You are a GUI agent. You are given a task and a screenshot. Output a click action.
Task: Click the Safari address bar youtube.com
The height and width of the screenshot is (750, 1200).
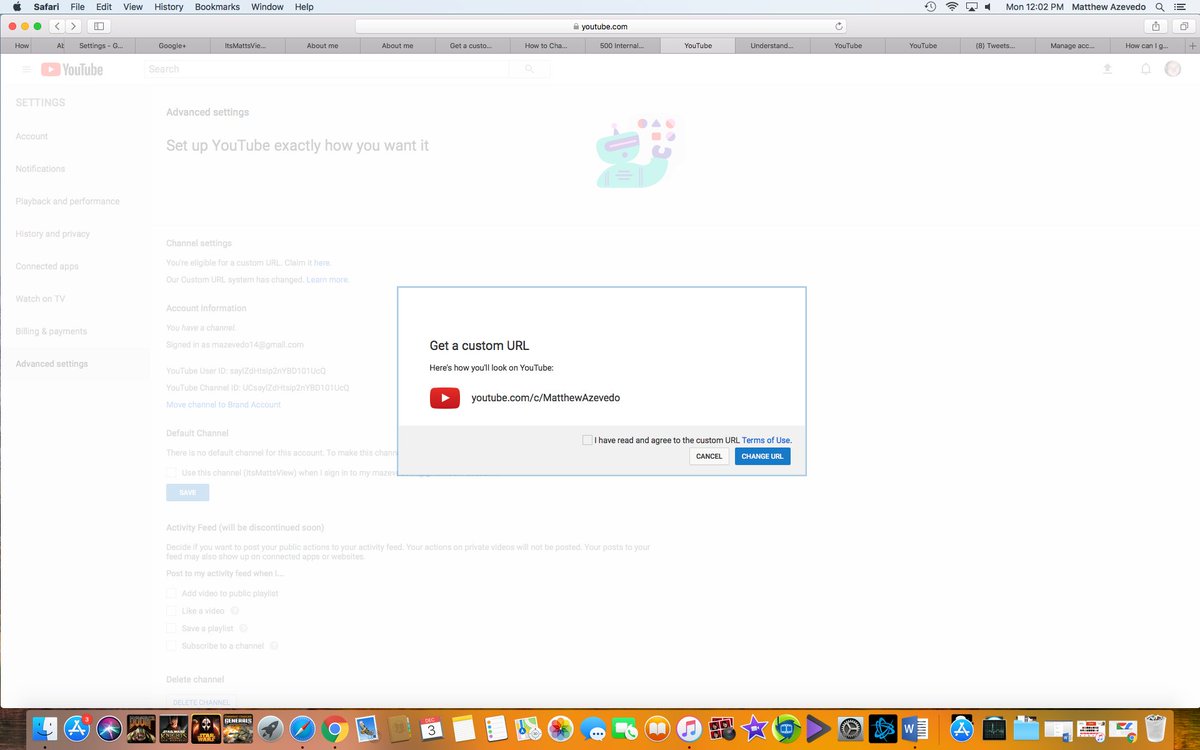(x=600, y=26)
